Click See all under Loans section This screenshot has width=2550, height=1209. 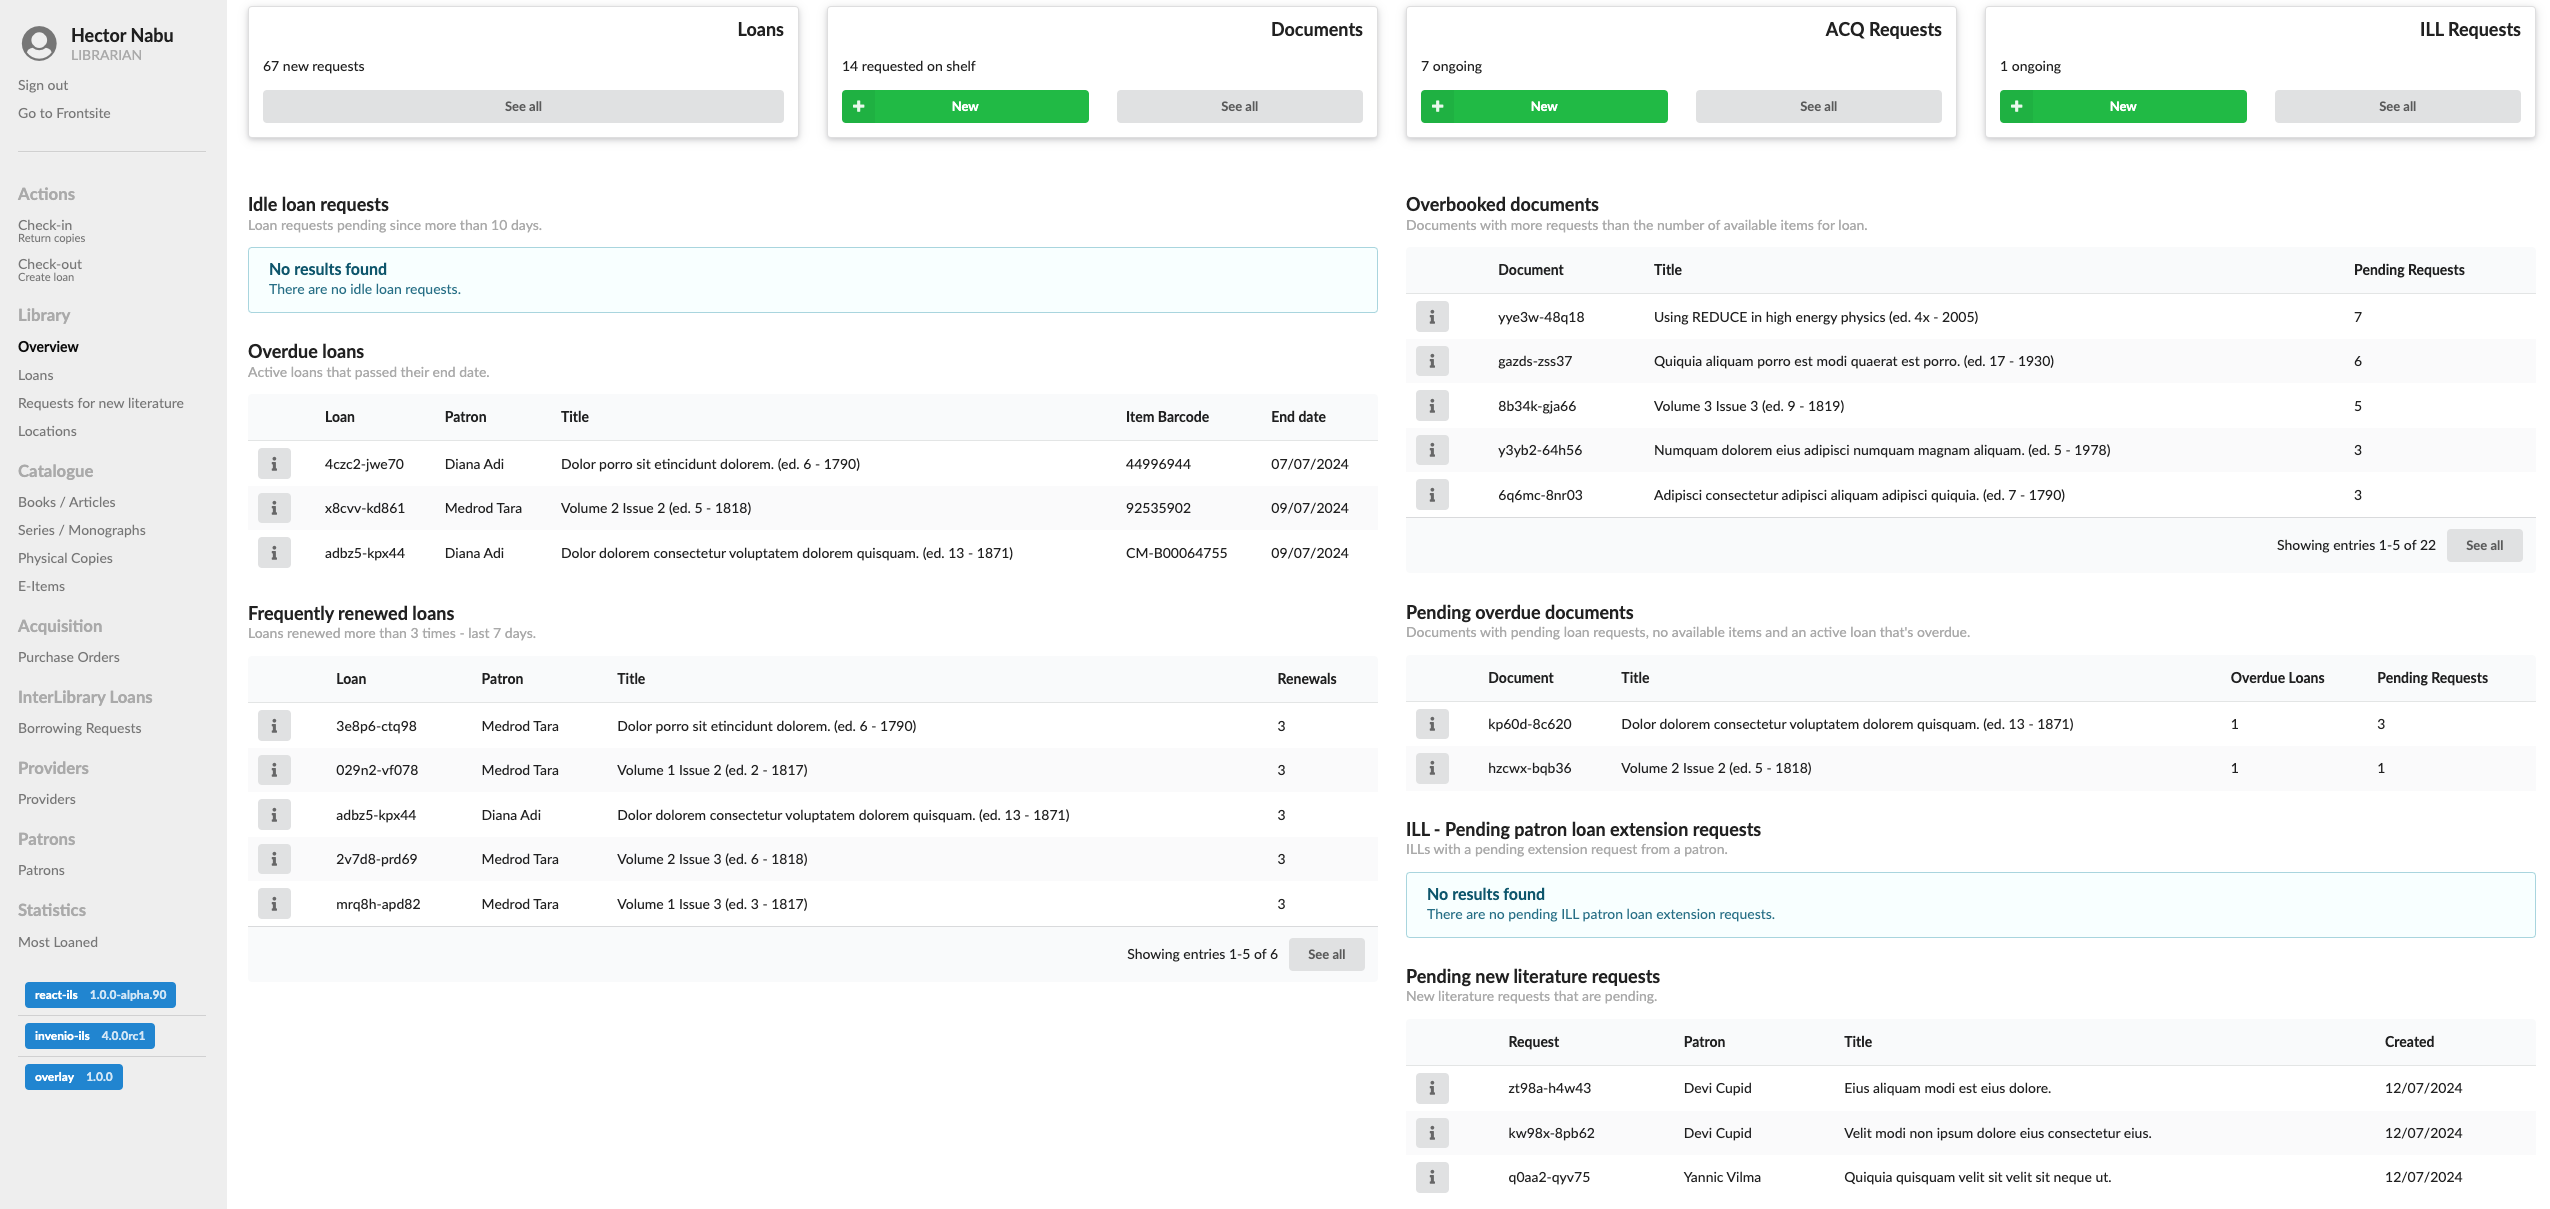pyautogui.click(x=522, y=106)
